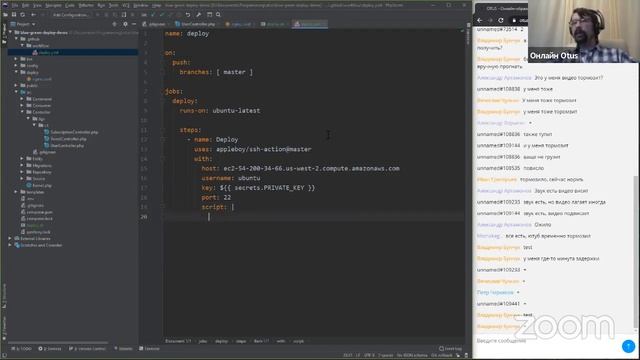The width and height of the screenshot is (640, 360).
Task: Reload the Otus browser page
Action: [x=501, y=20]
